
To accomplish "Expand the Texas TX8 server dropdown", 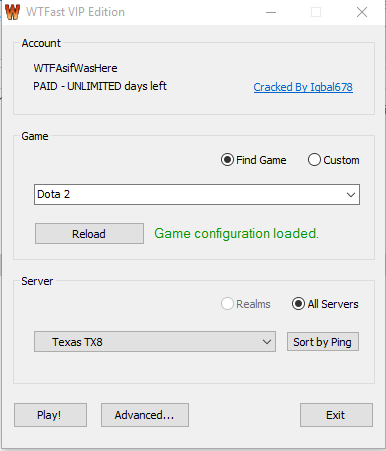I will click(155, 342).
